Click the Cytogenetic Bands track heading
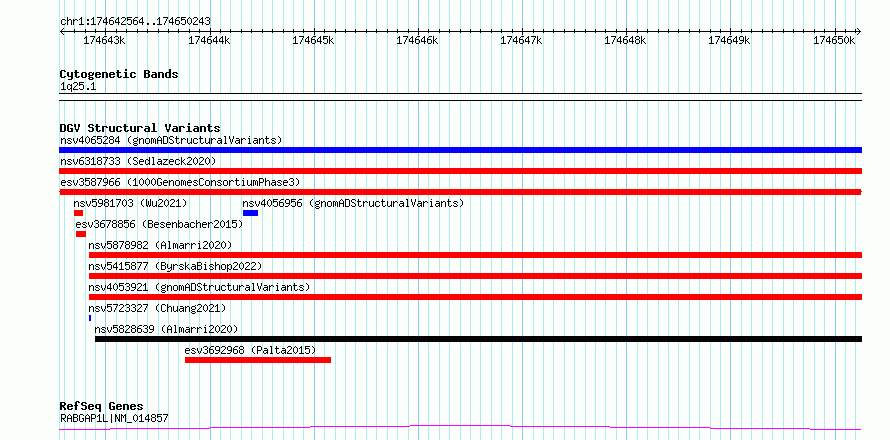Screen dimensions: 890x440 119,74
